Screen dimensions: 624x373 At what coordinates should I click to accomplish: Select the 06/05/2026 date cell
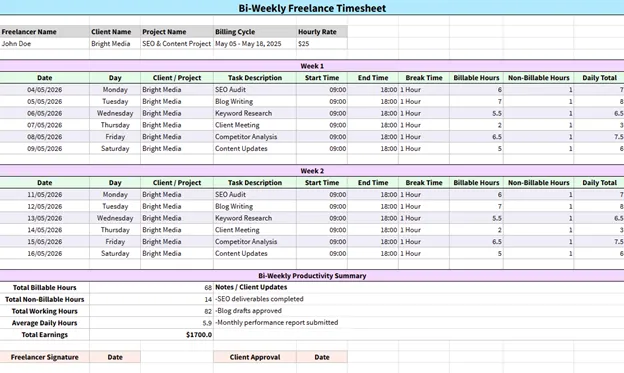[45, 113]
